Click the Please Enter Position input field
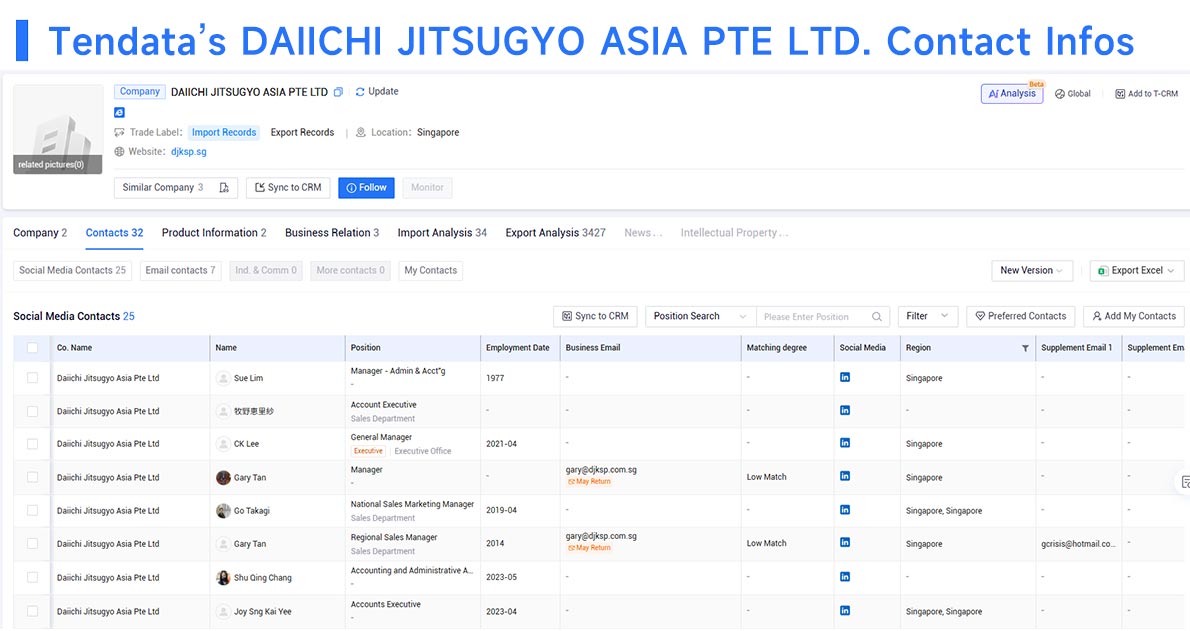1190x631 pixels. pyautogui.click(x=814, y=317)
